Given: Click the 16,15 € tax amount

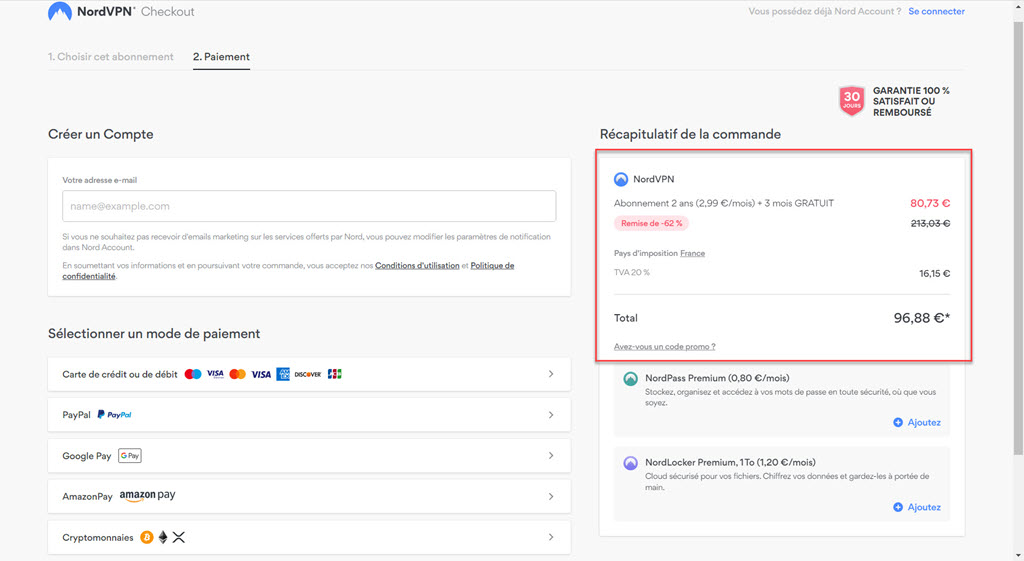Looking at the screenshot, I should (x=935, y=274).
